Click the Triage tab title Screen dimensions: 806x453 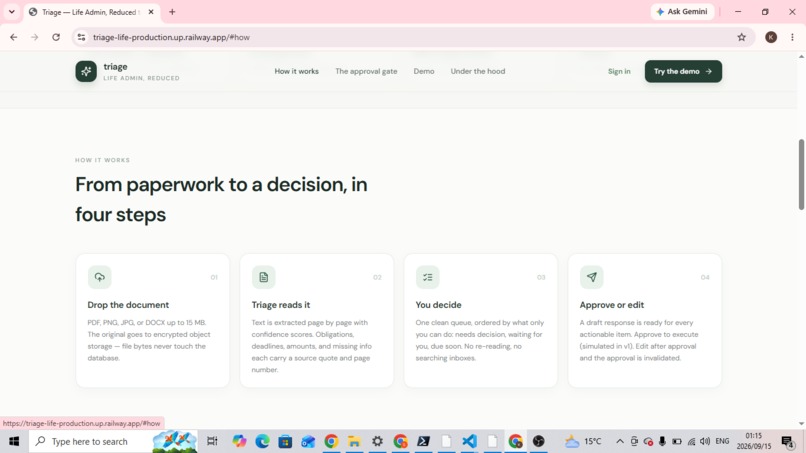pos(89,12)
